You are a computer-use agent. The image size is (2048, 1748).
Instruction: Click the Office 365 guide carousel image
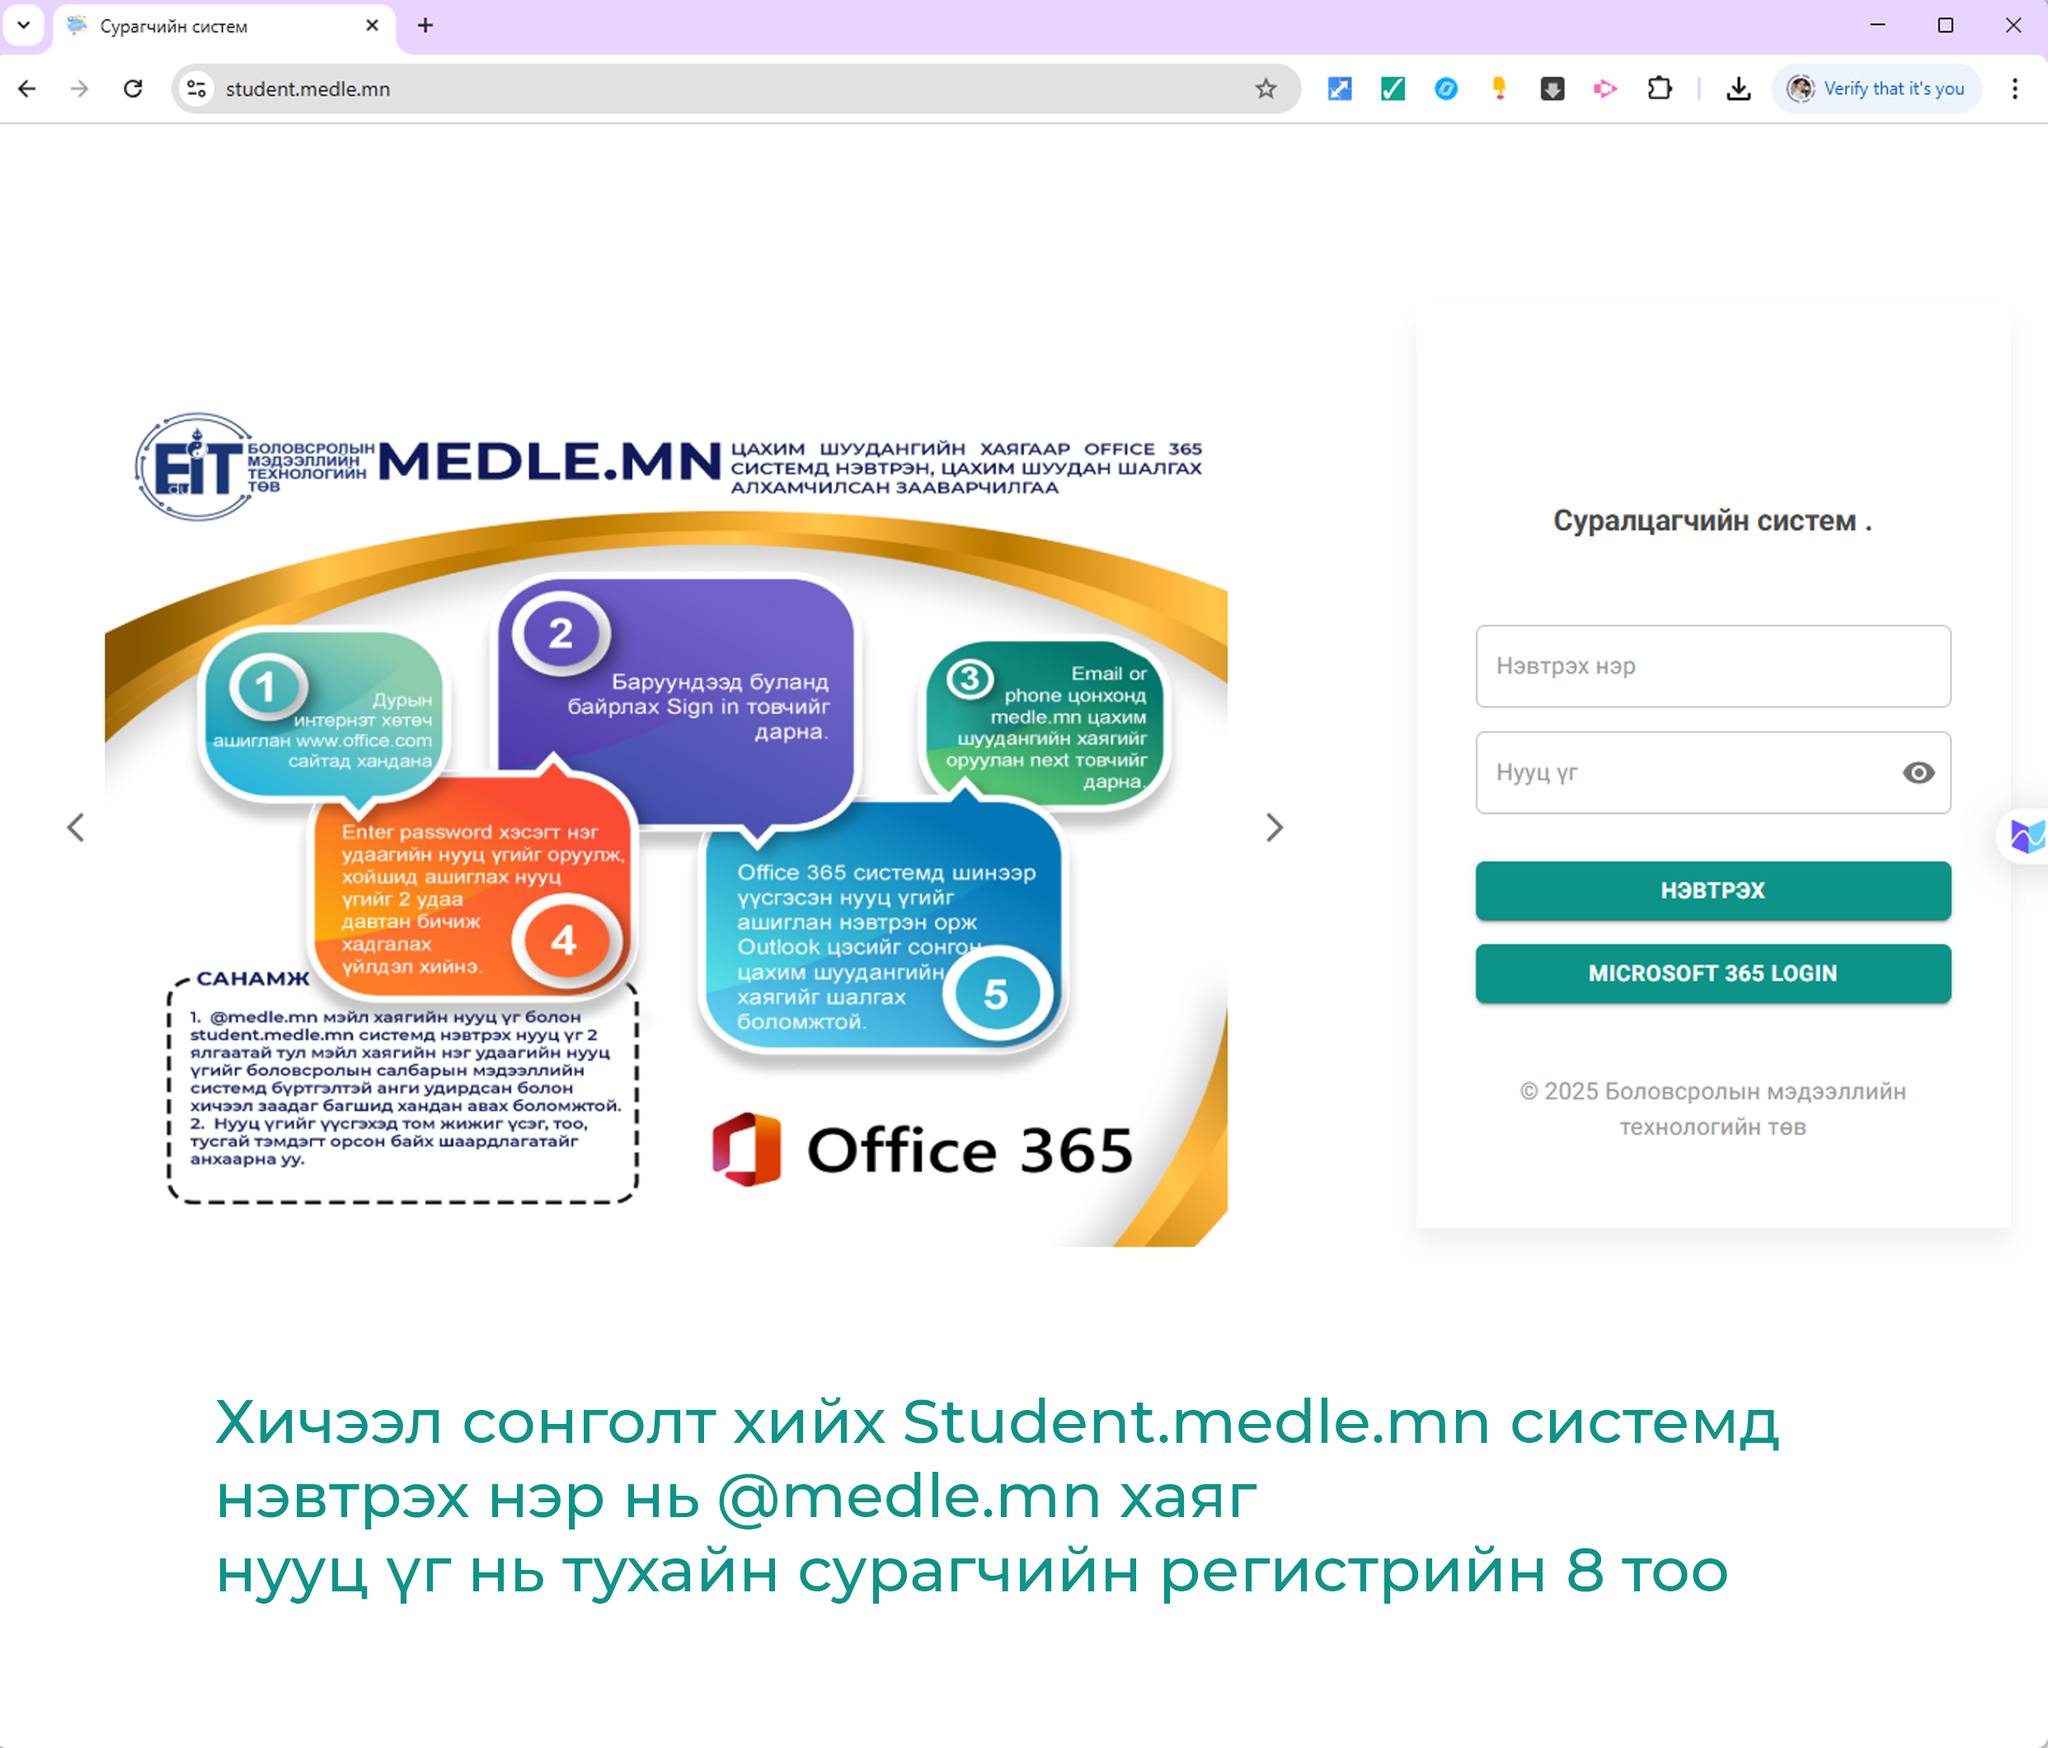click(x=666, y=827)
